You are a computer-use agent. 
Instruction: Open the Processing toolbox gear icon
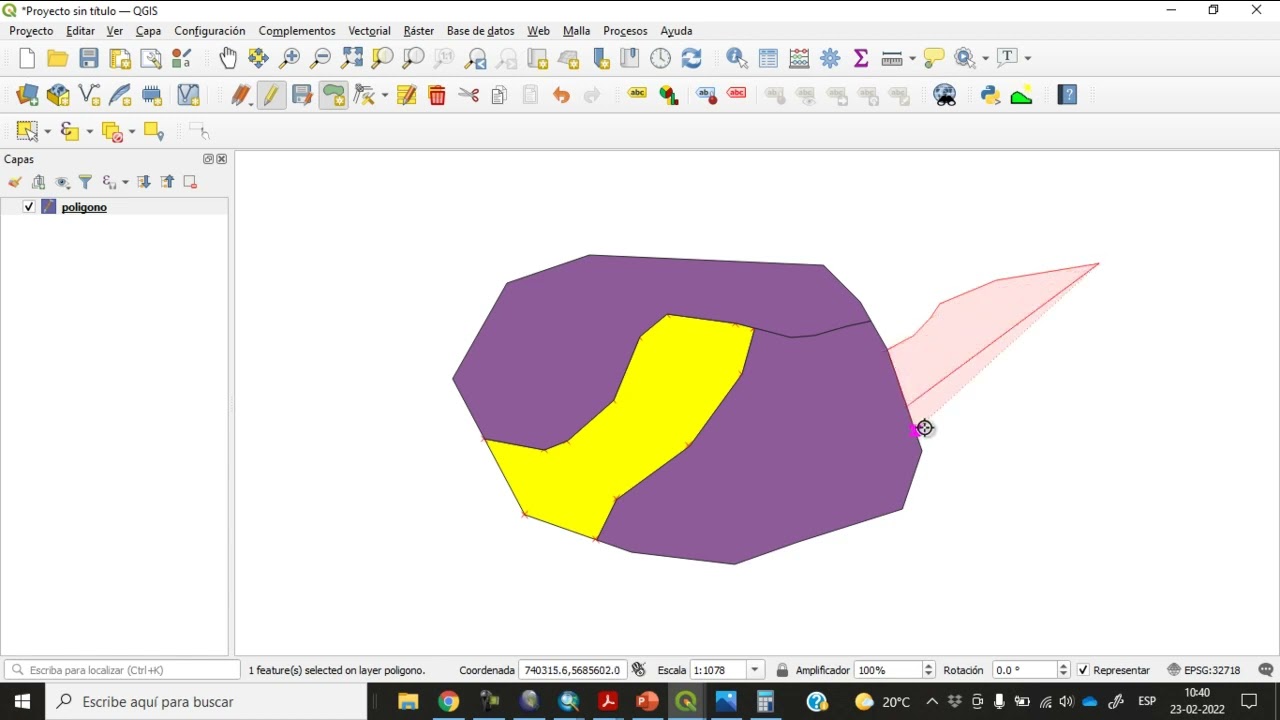(830, 58)
